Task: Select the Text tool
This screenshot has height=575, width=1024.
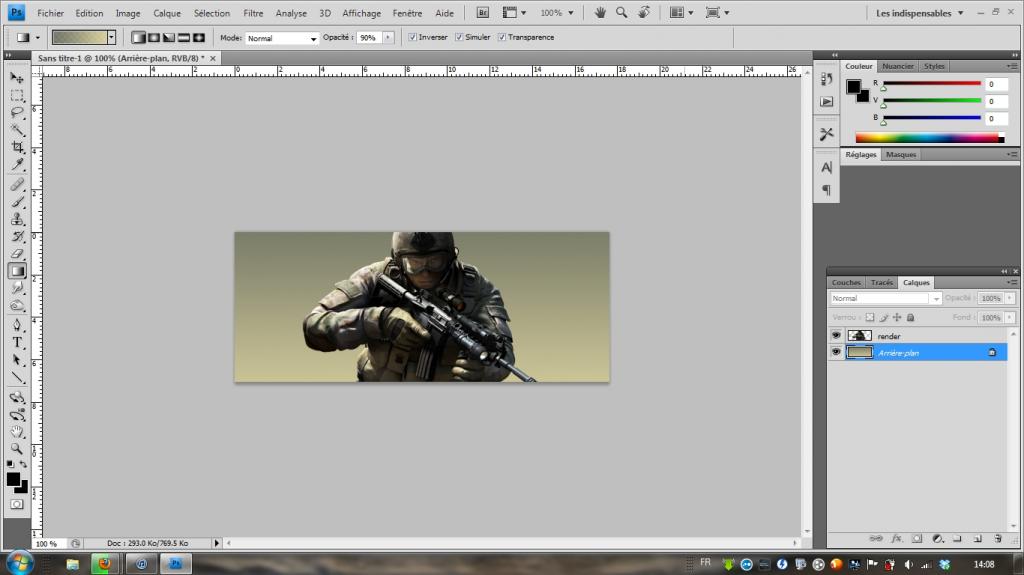Action: coord(17,342)
